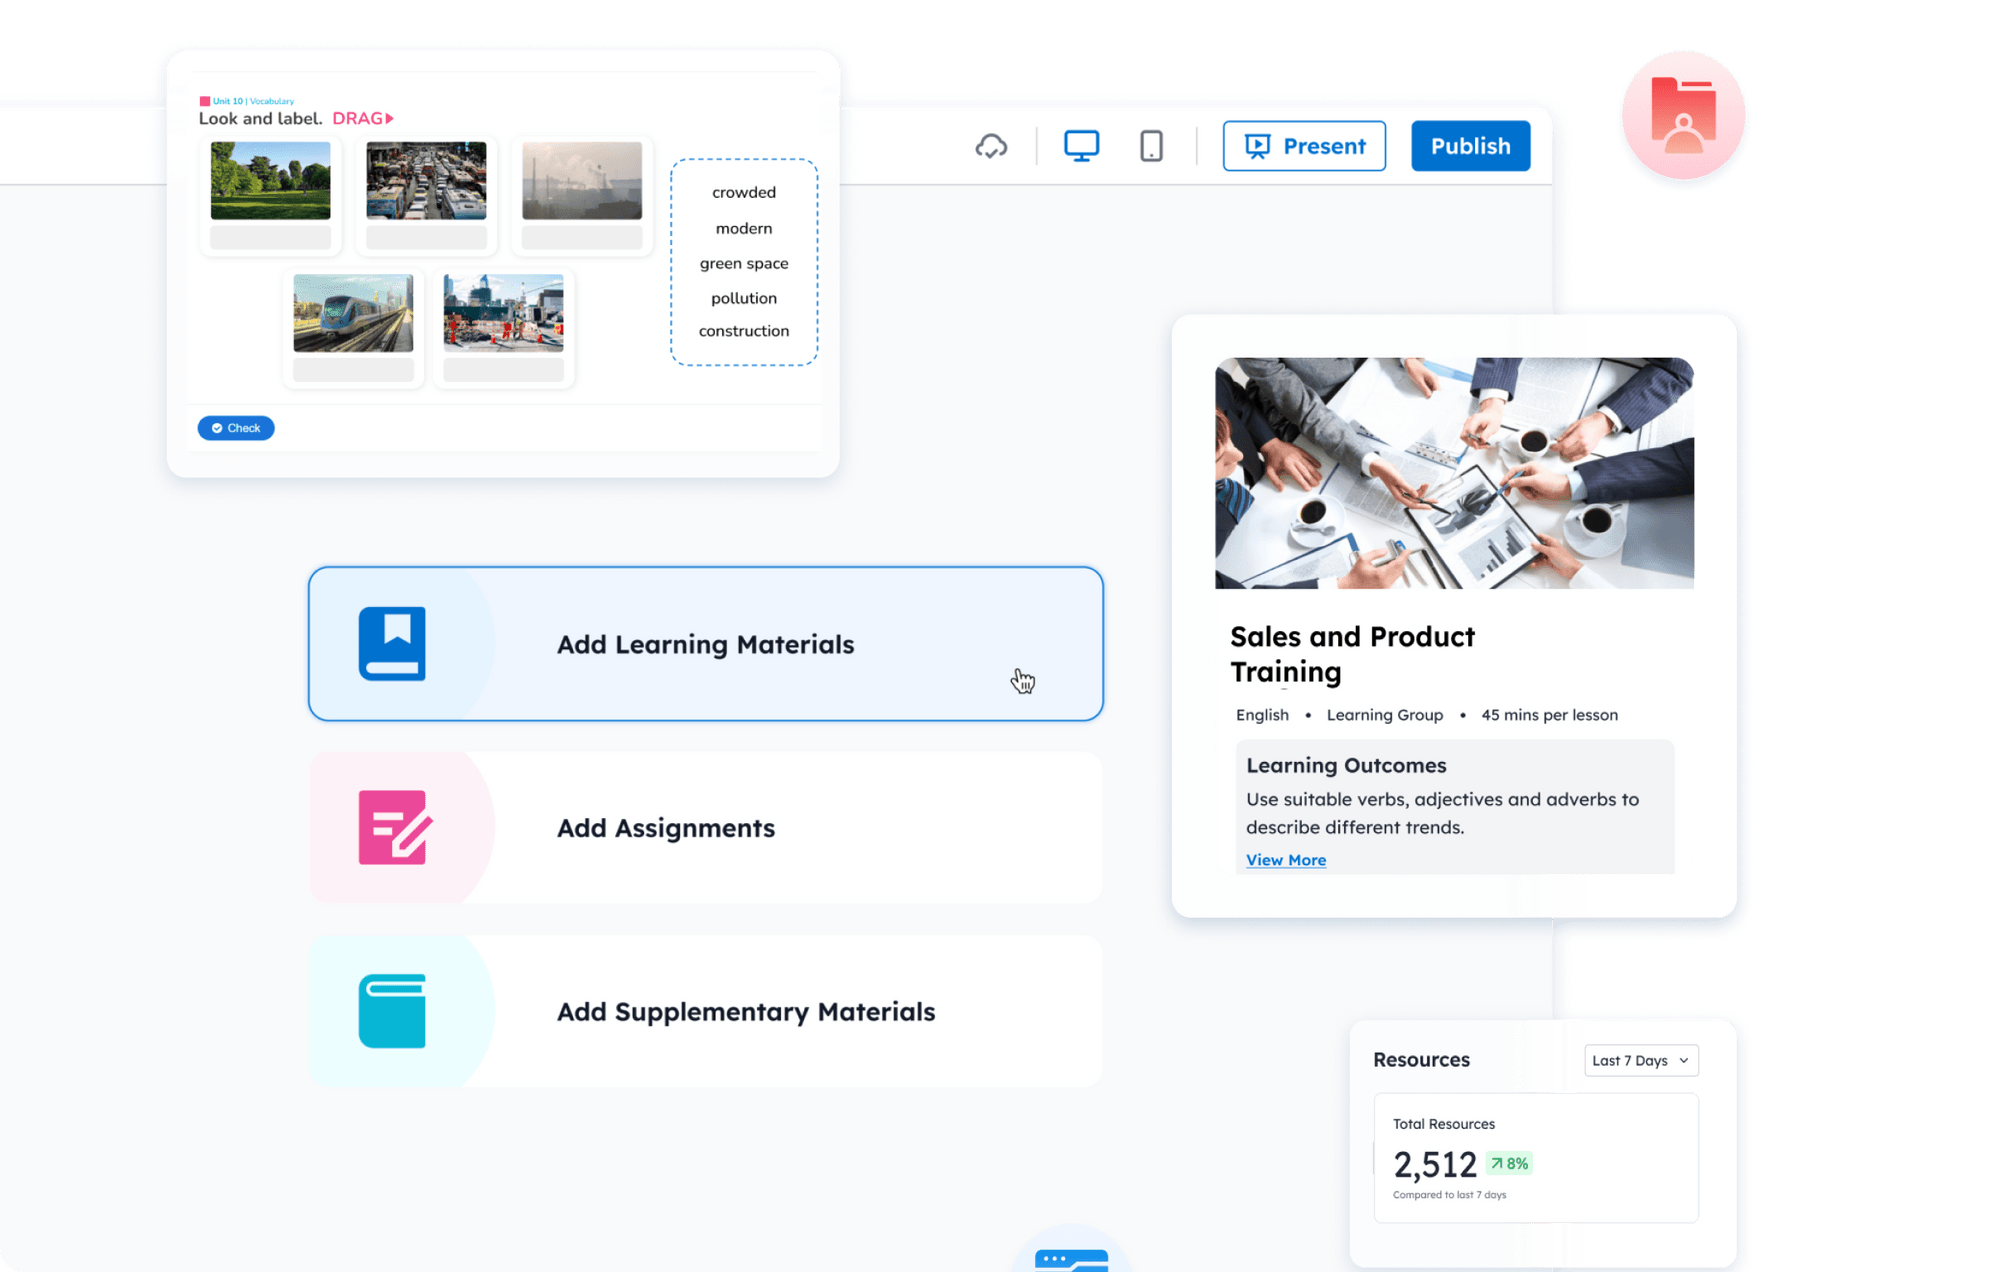2000x1272 pixels.
Task: Click the presentation icon inside the Present button
Action: [x=1259, y=146]
